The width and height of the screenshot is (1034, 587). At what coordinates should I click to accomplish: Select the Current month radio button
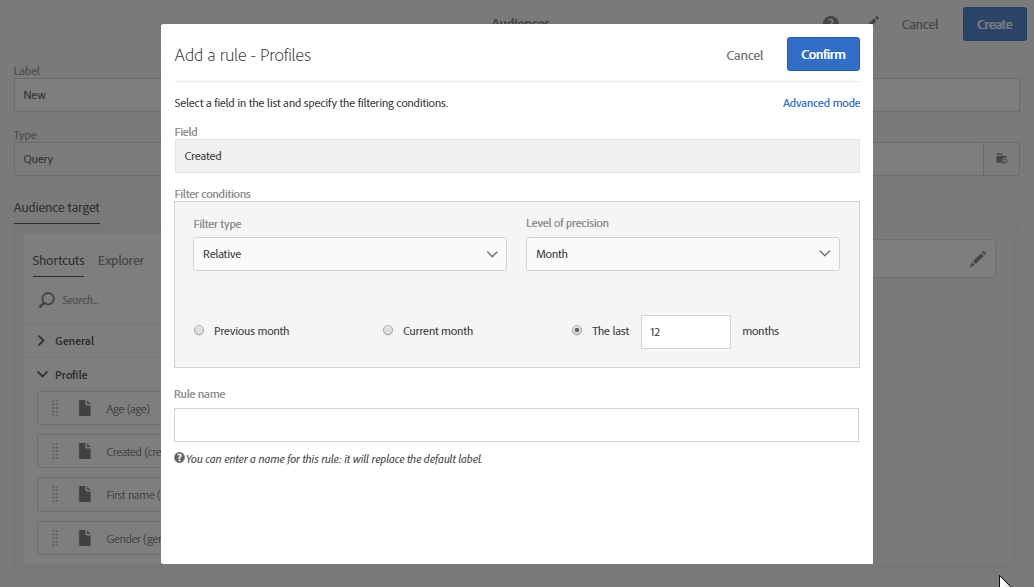[388, 331]
